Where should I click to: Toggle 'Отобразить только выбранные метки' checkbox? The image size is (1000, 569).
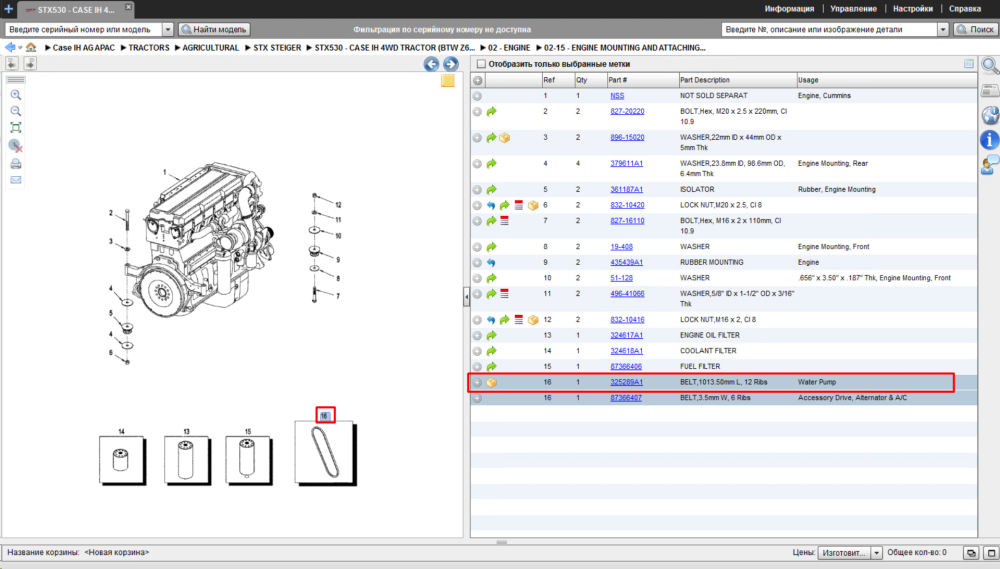[x=482, y=64]
